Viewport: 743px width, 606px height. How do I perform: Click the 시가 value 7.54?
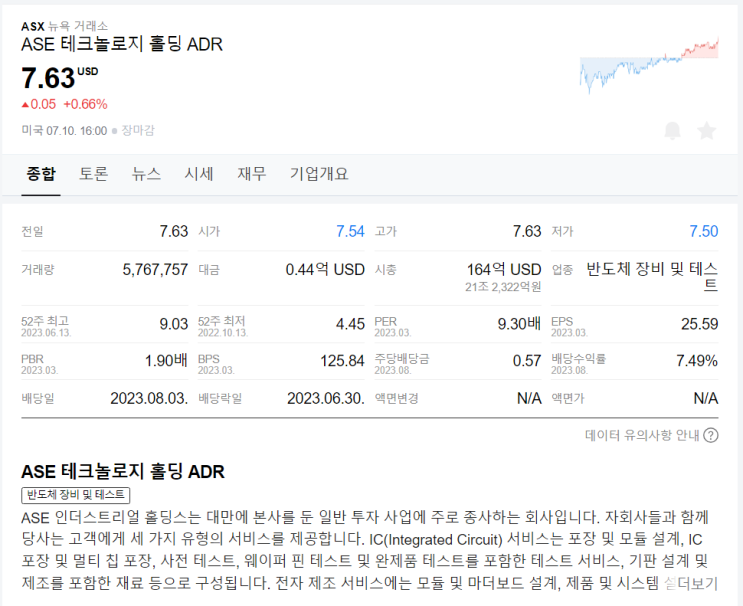coord(350,231)
